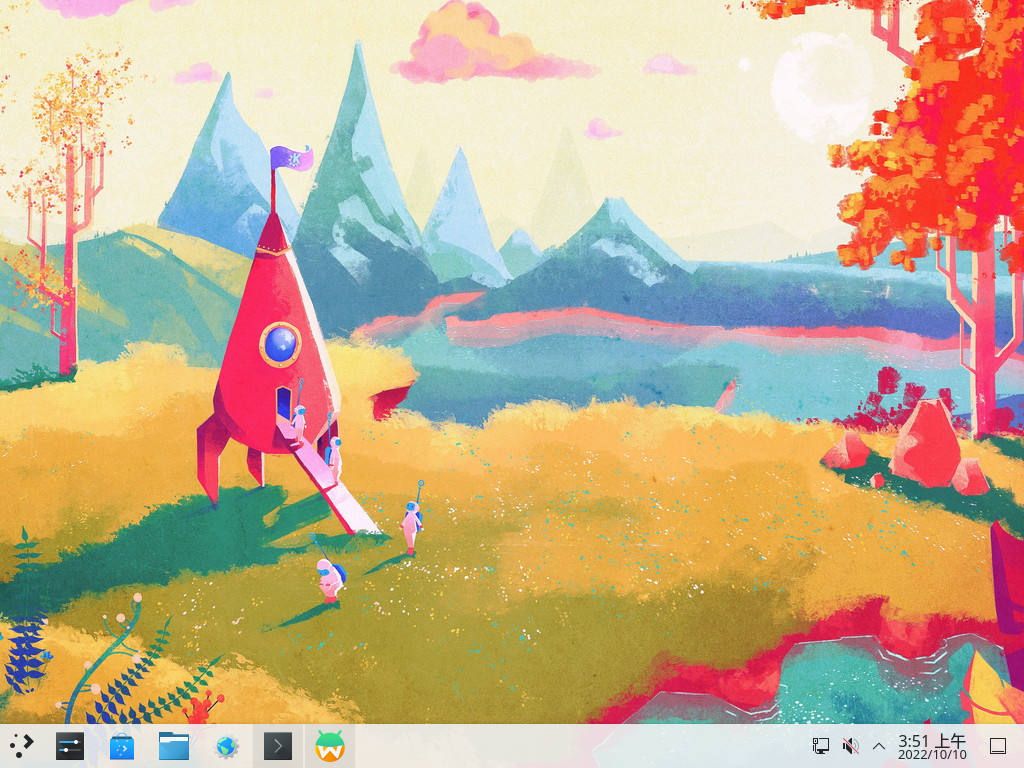Open the network connections tray icon
The width and height of the screenshot is (1024, 768).
[x=821, y=745]
